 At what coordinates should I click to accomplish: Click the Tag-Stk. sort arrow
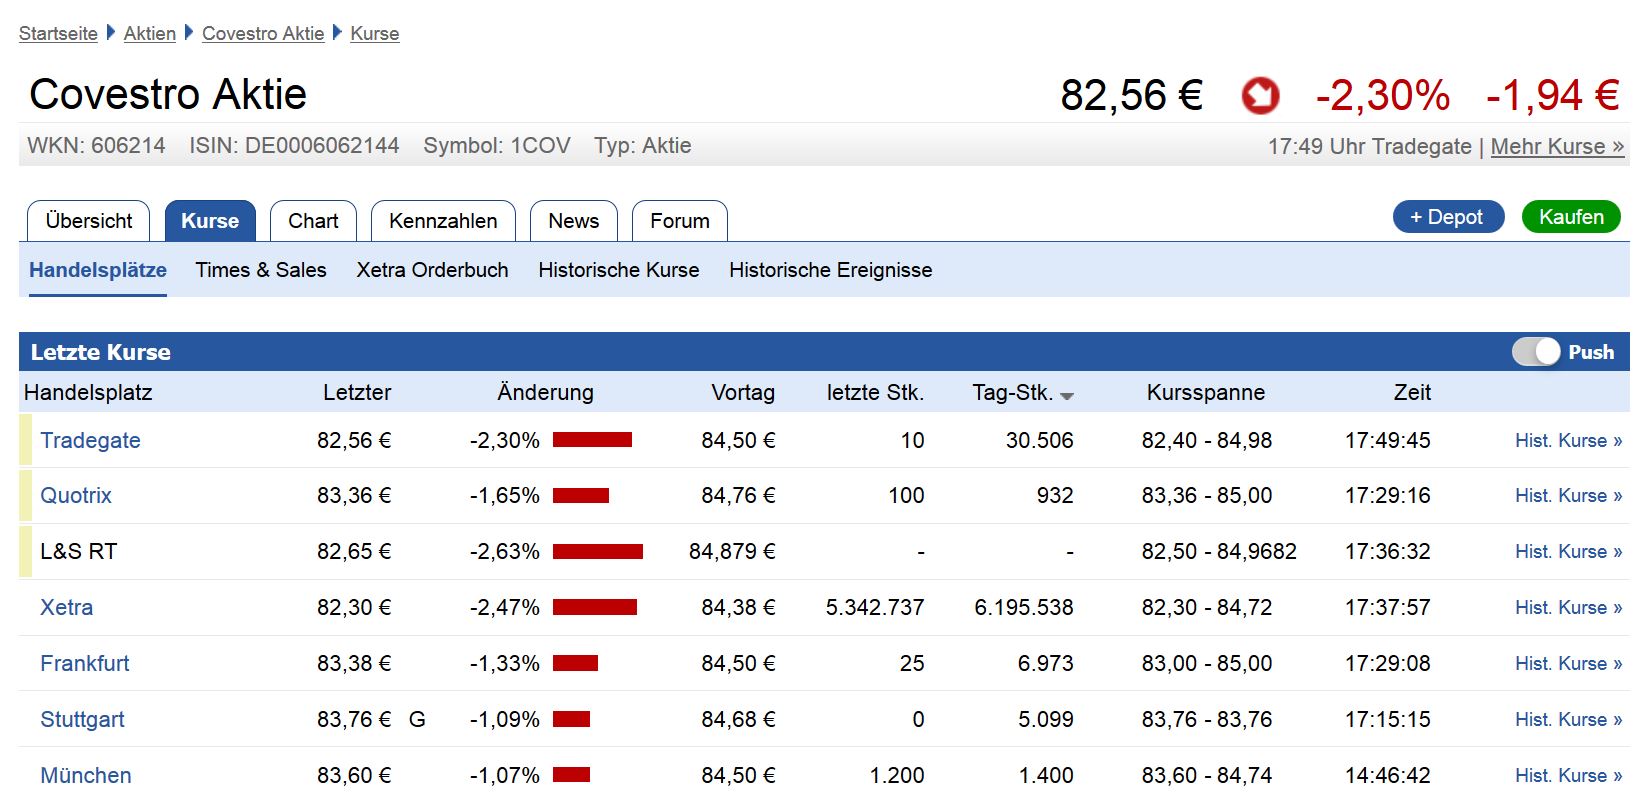click(1067, 396)
